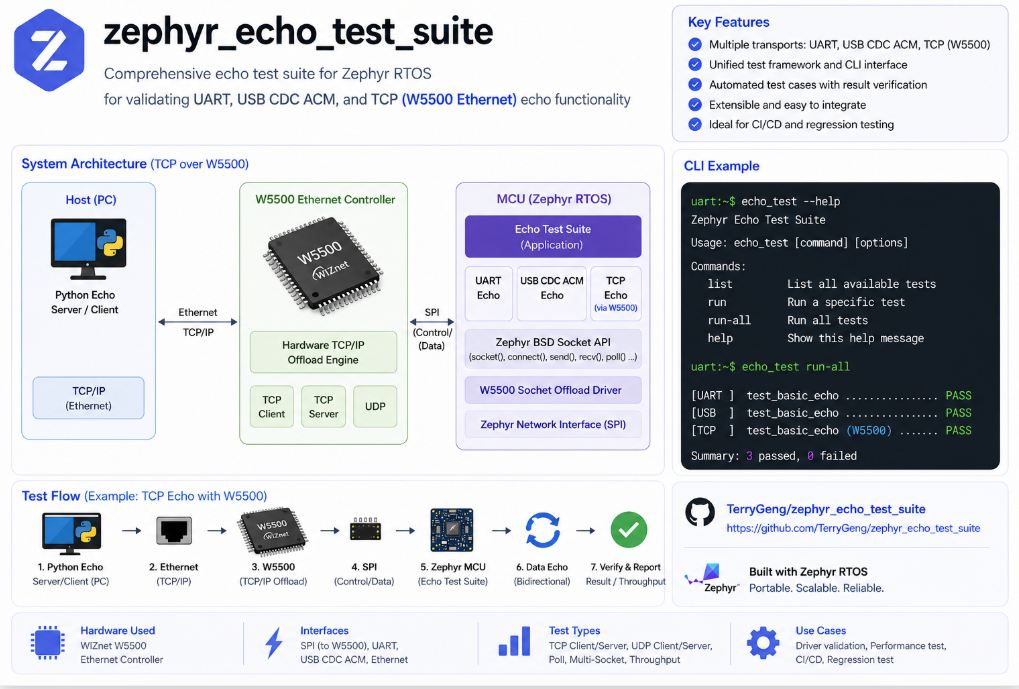The image size is (1019, 689).
Task: Click the Zephyr Network Interface (SPI) block
Action: pos(553,424)
